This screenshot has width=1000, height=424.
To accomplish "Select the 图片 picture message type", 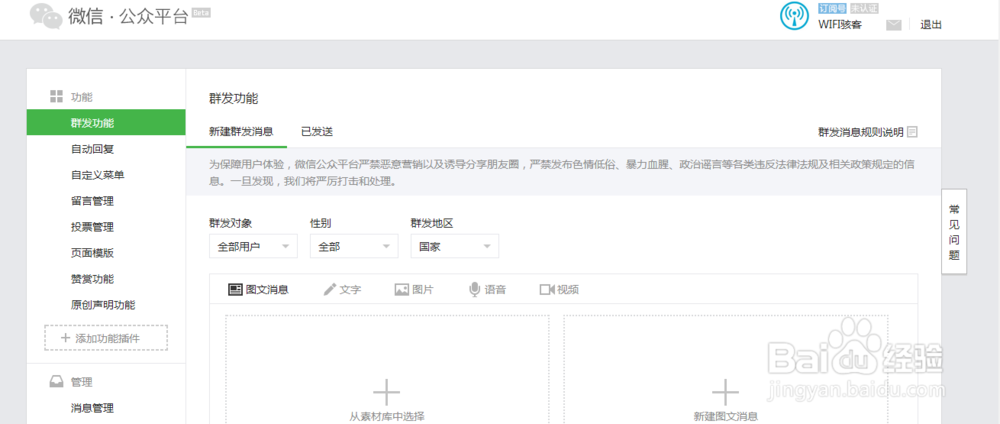I will pos(414,289).
